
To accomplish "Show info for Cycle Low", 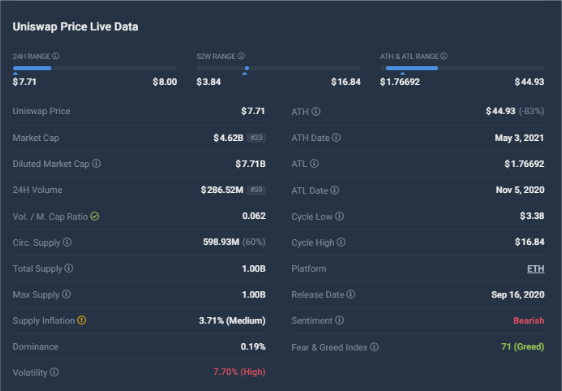I will click(x=339, y=216).
